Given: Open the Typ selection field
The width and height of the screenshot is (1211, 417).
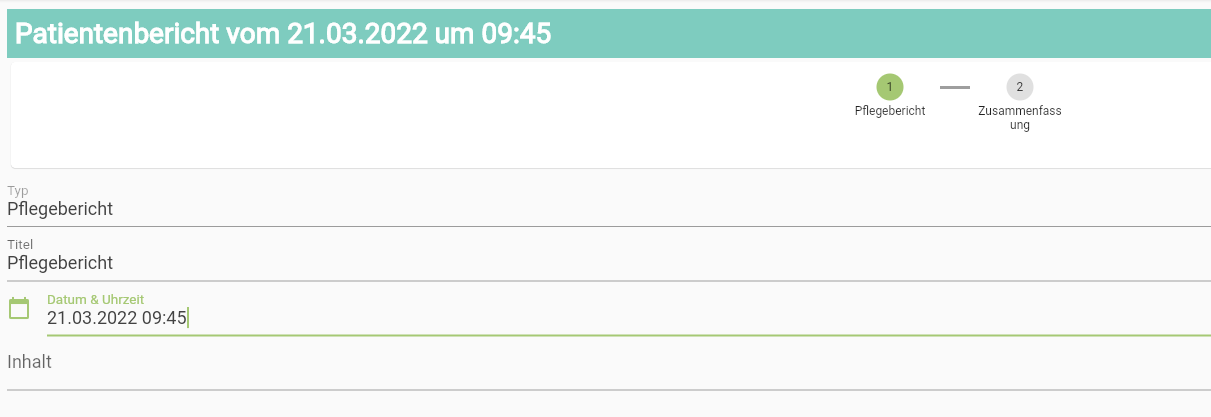Looking at the screenshot, I should pyautogui.click(x=600, y=209).
